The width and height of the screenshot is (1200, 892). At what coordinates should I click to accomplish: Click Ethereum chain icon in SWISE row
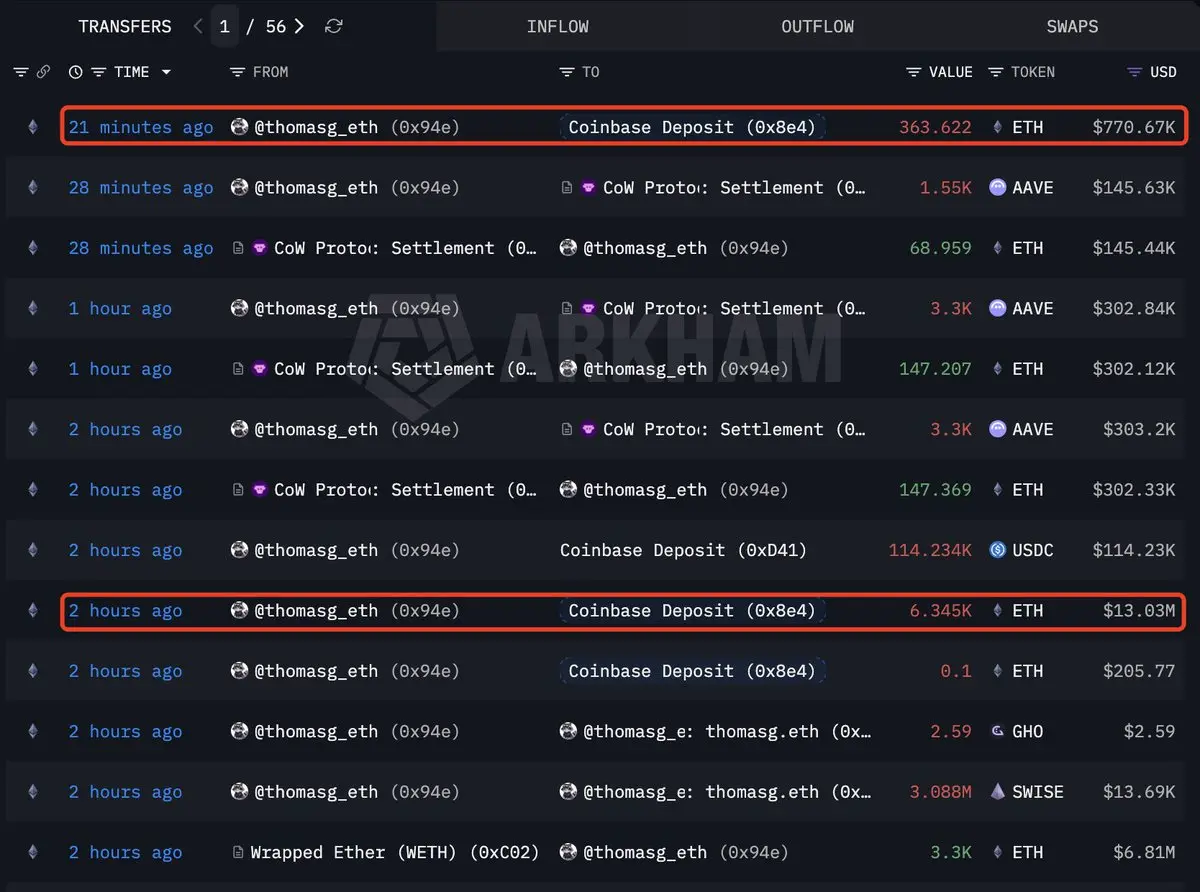pyautogui.click(x=32, y=792)
